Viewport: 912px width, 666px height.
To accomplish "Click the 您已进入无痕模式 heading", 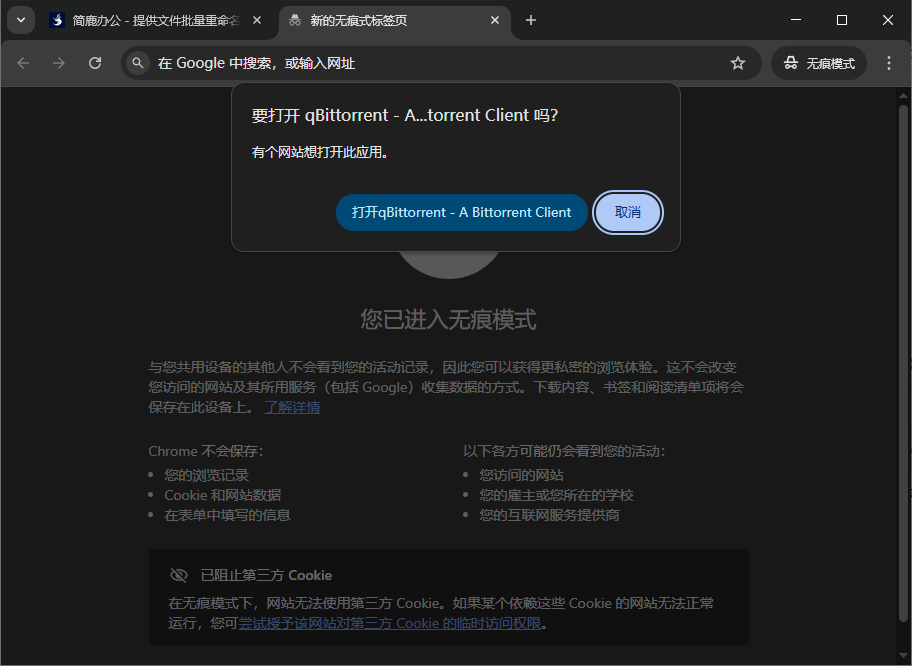I will [448, 319].
